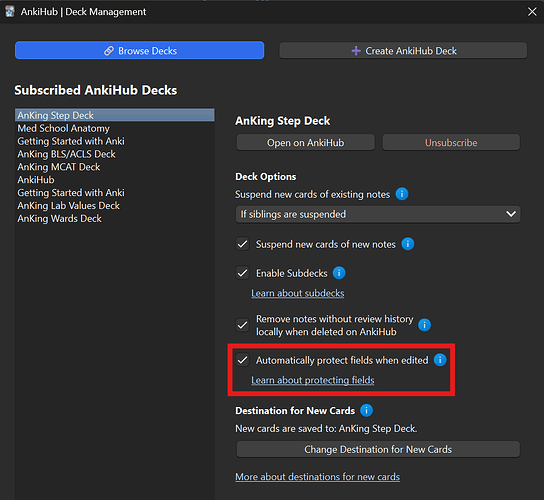The width and height of the screenshot is (544, 500).
Task: Toggle the Enable Subdecks checkbox
Action: pos(243,273)
